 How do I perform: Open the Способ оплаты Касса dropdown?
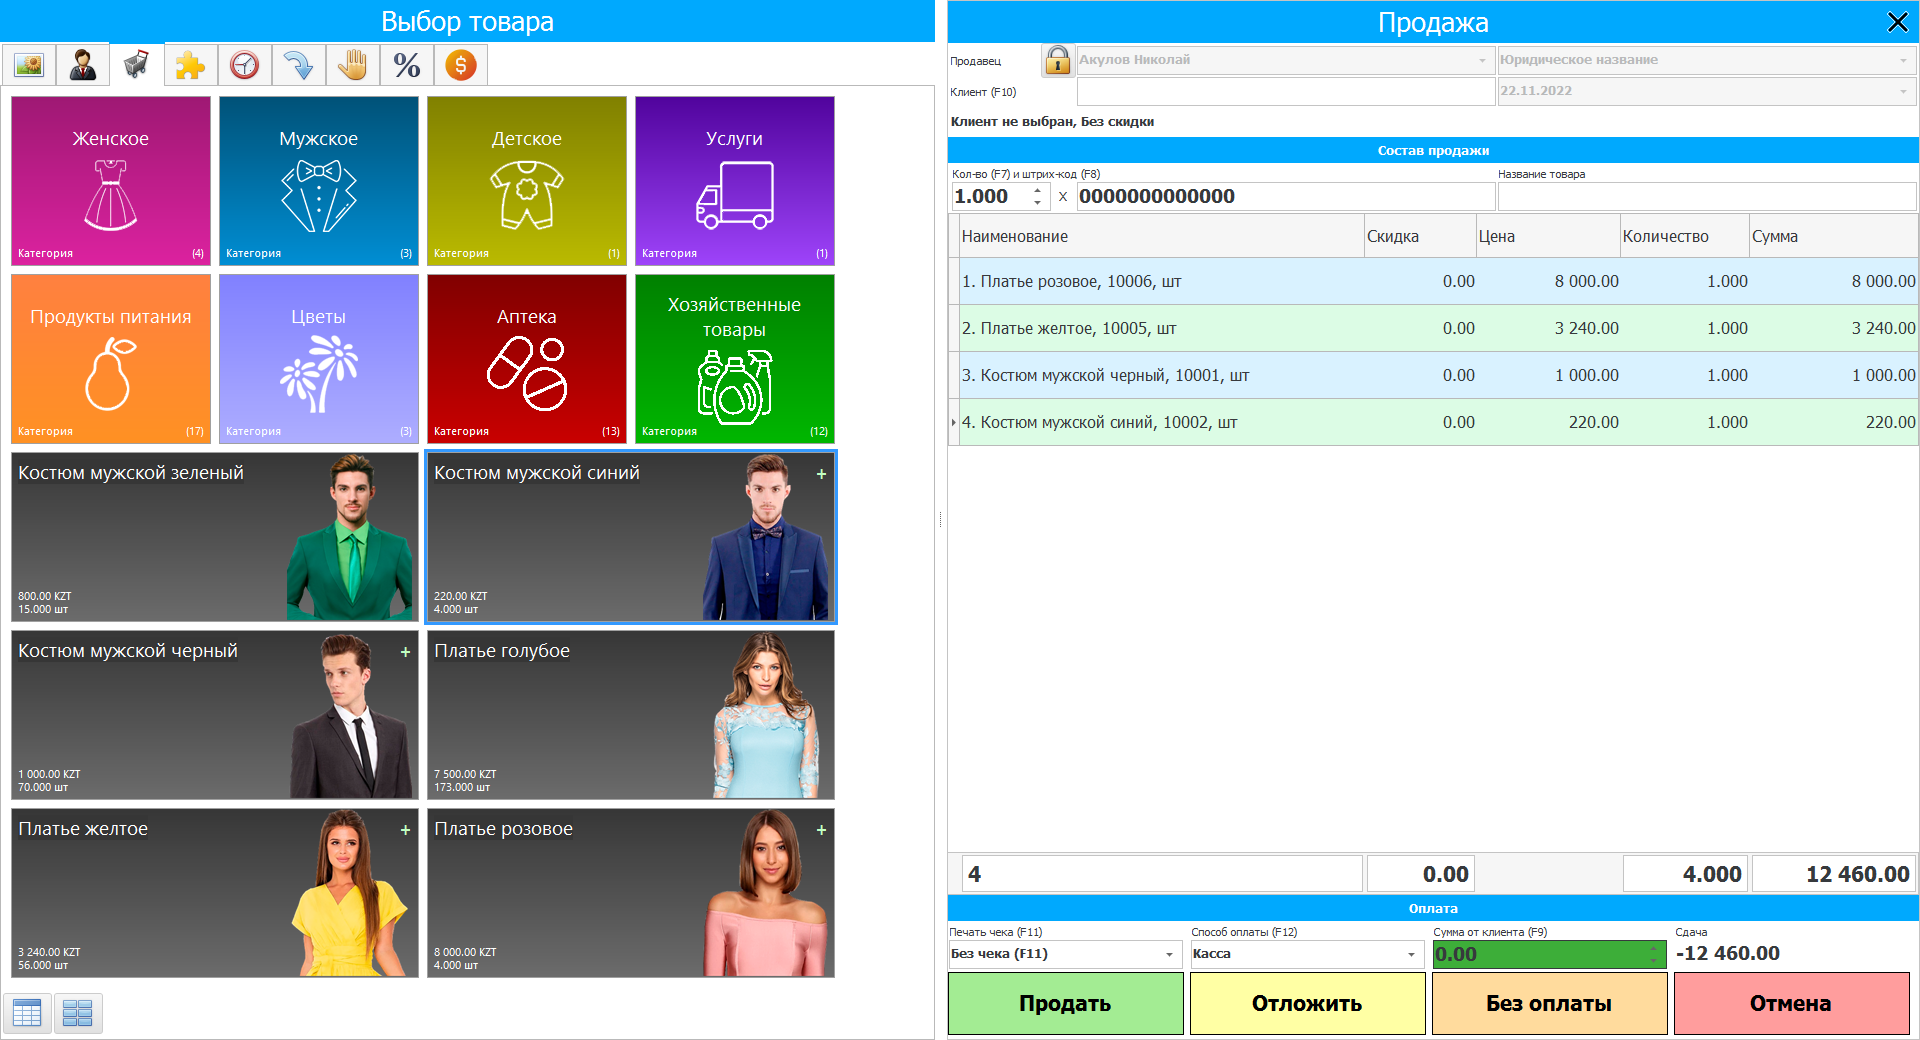coord(1411,954)
